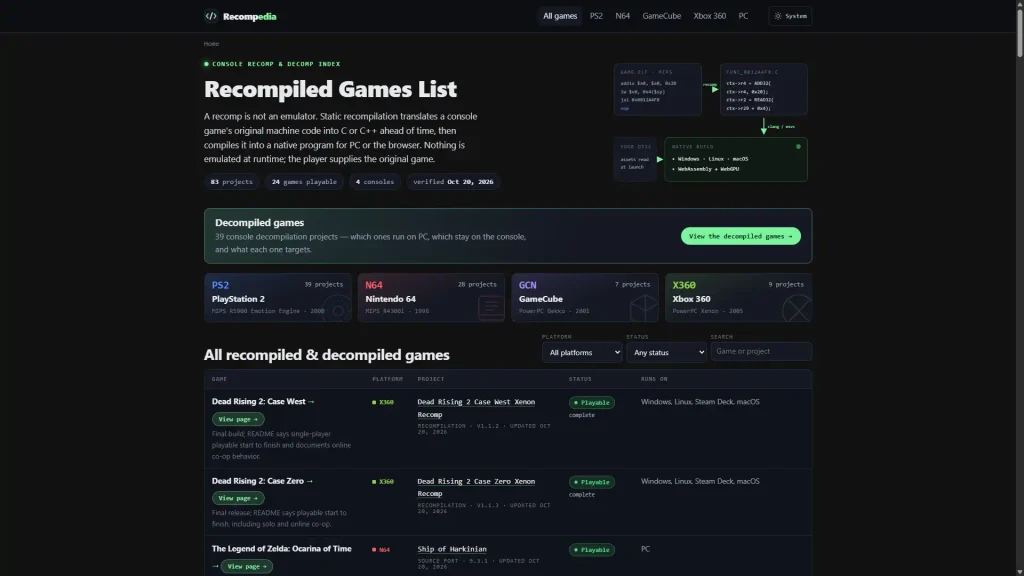This screenshot has height=576, width=1024.
Task: Click the PlayStation 2 card disc icon
Action: pos(338,310)
